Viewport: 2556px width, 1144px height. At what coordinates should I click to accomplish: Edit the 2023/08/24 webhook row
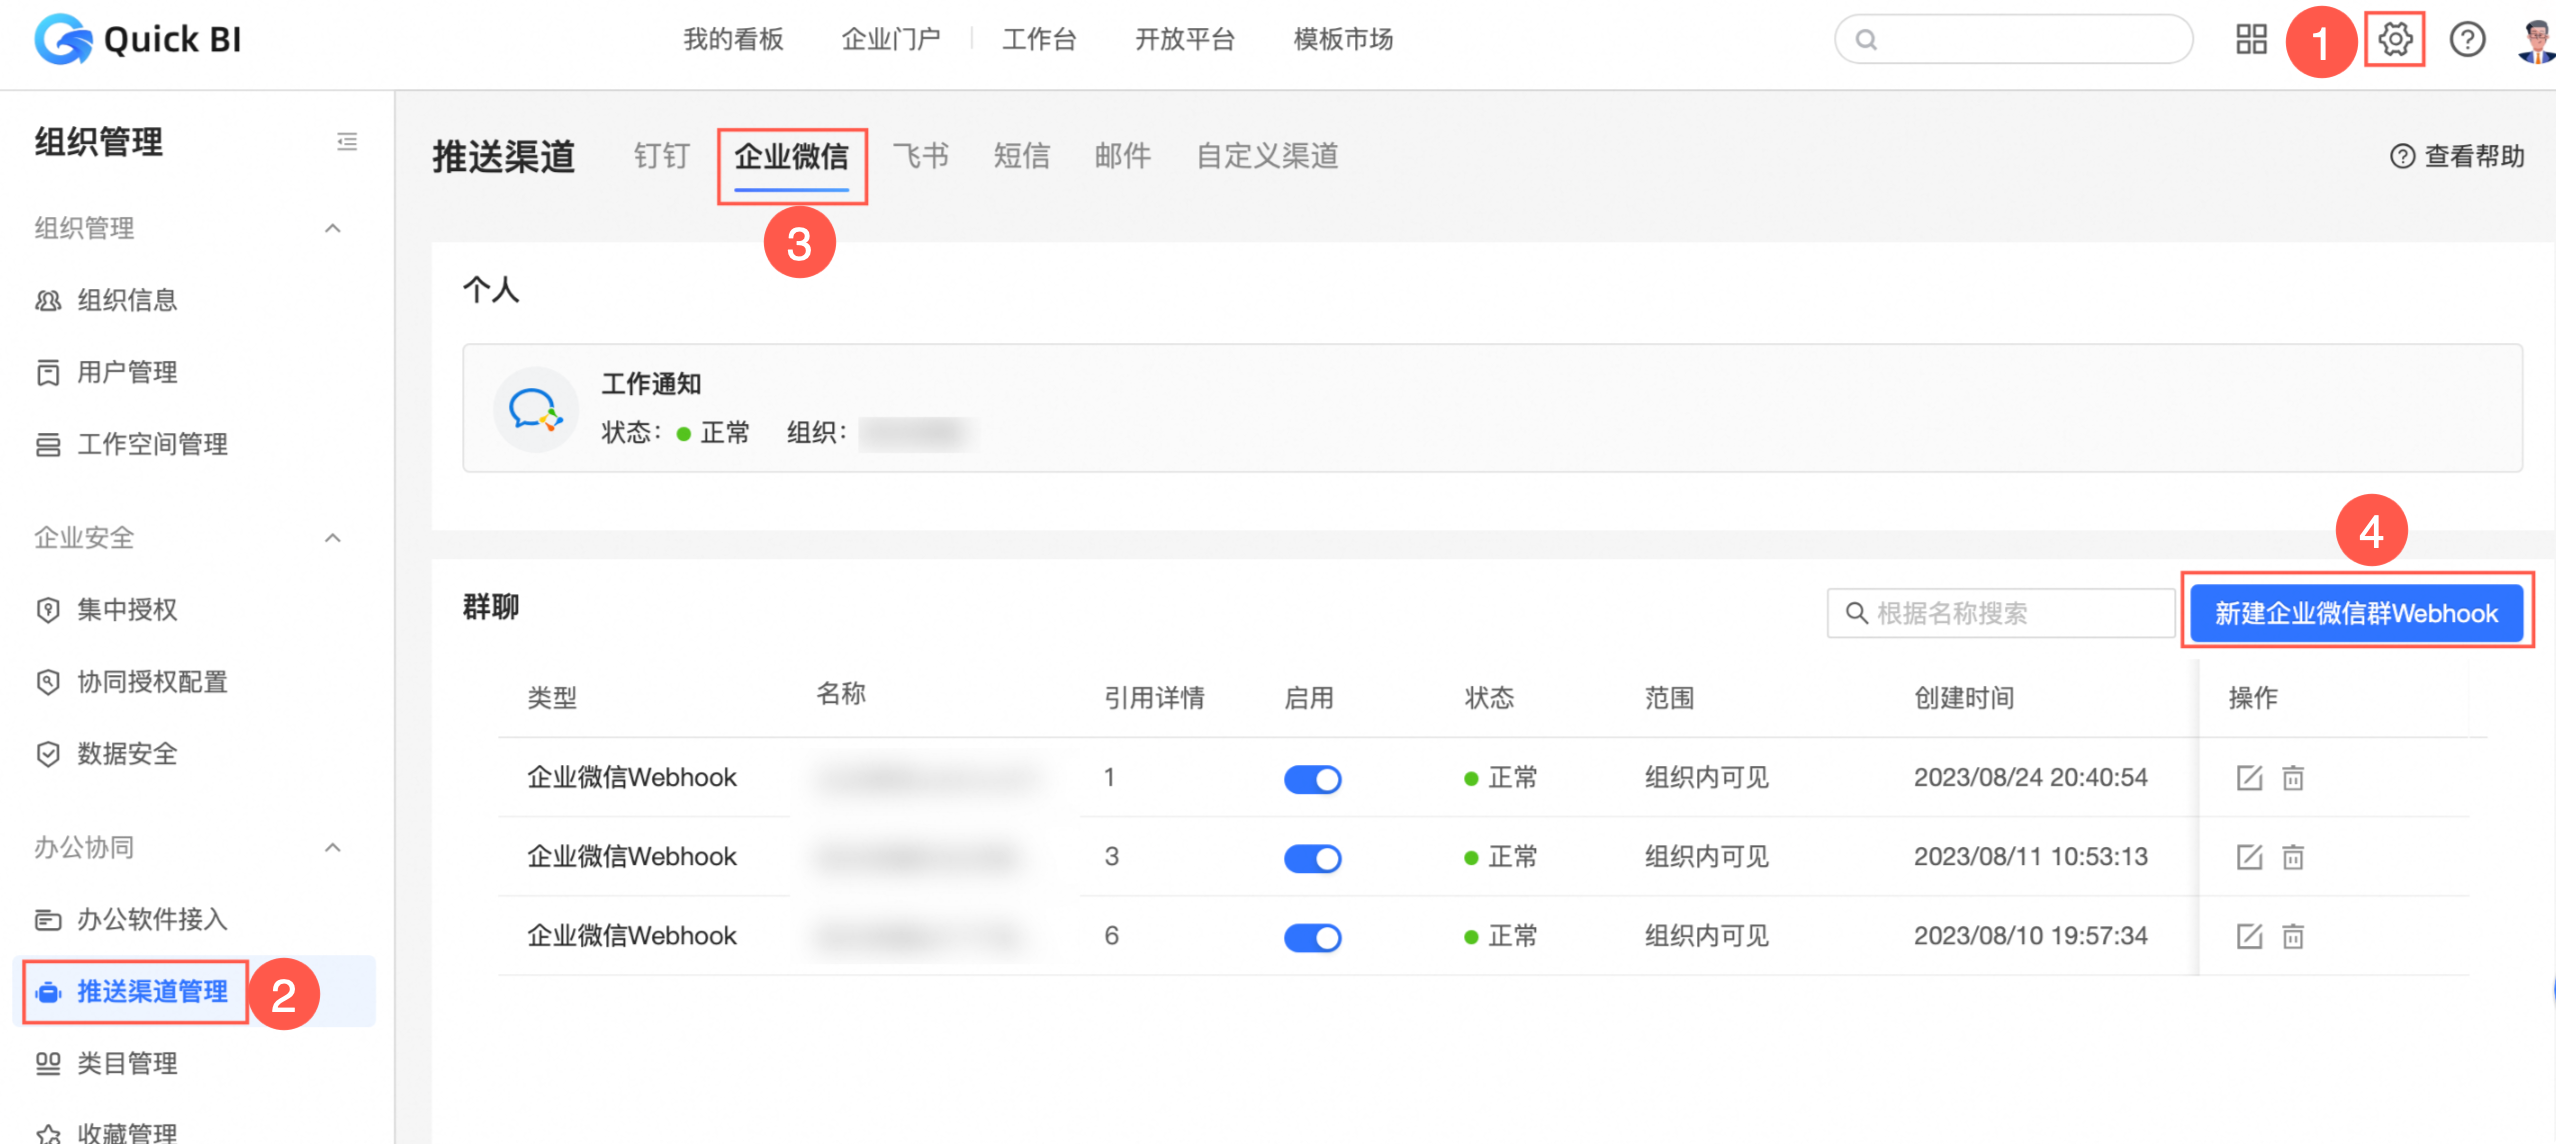click(x=2249, y=778)
